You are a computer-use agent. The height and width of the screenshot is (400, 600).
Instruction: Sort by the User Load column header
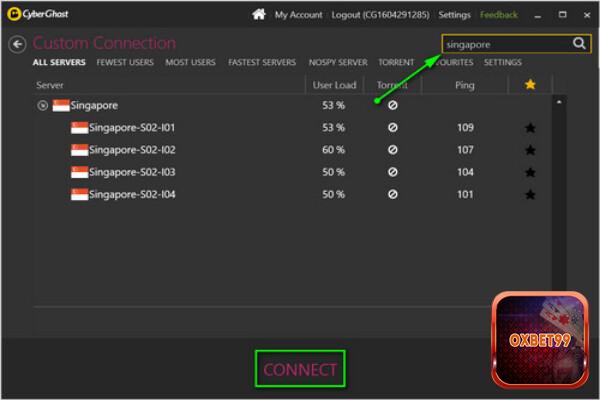click(334, 85)
